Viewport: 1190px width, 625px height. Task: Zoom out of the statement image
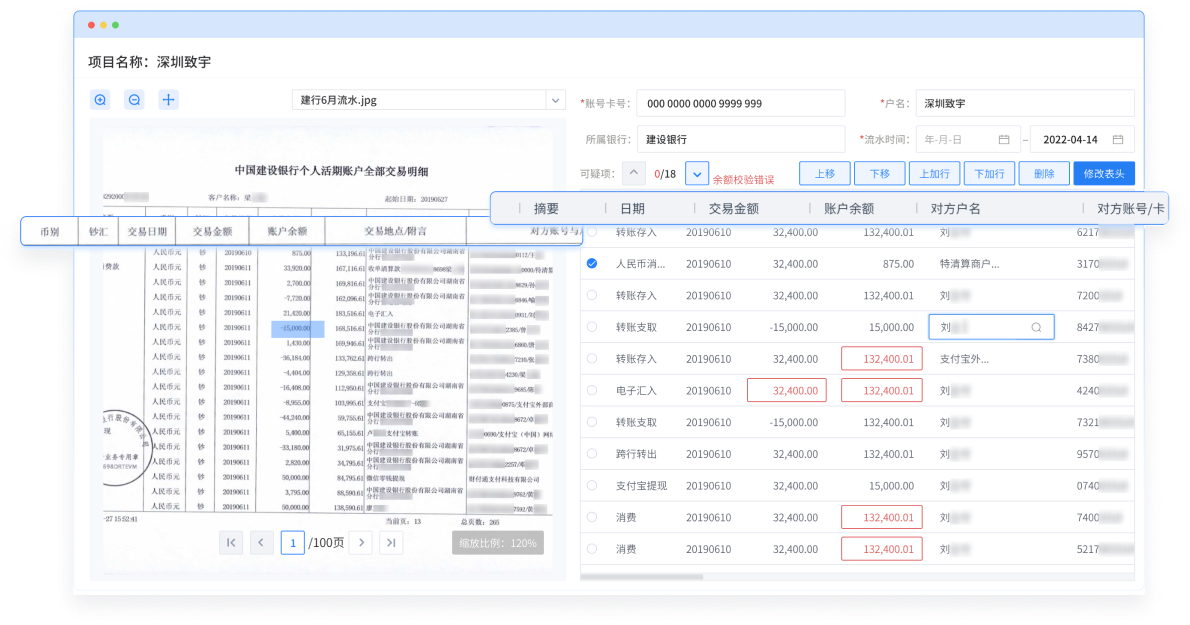pos(134,99)
